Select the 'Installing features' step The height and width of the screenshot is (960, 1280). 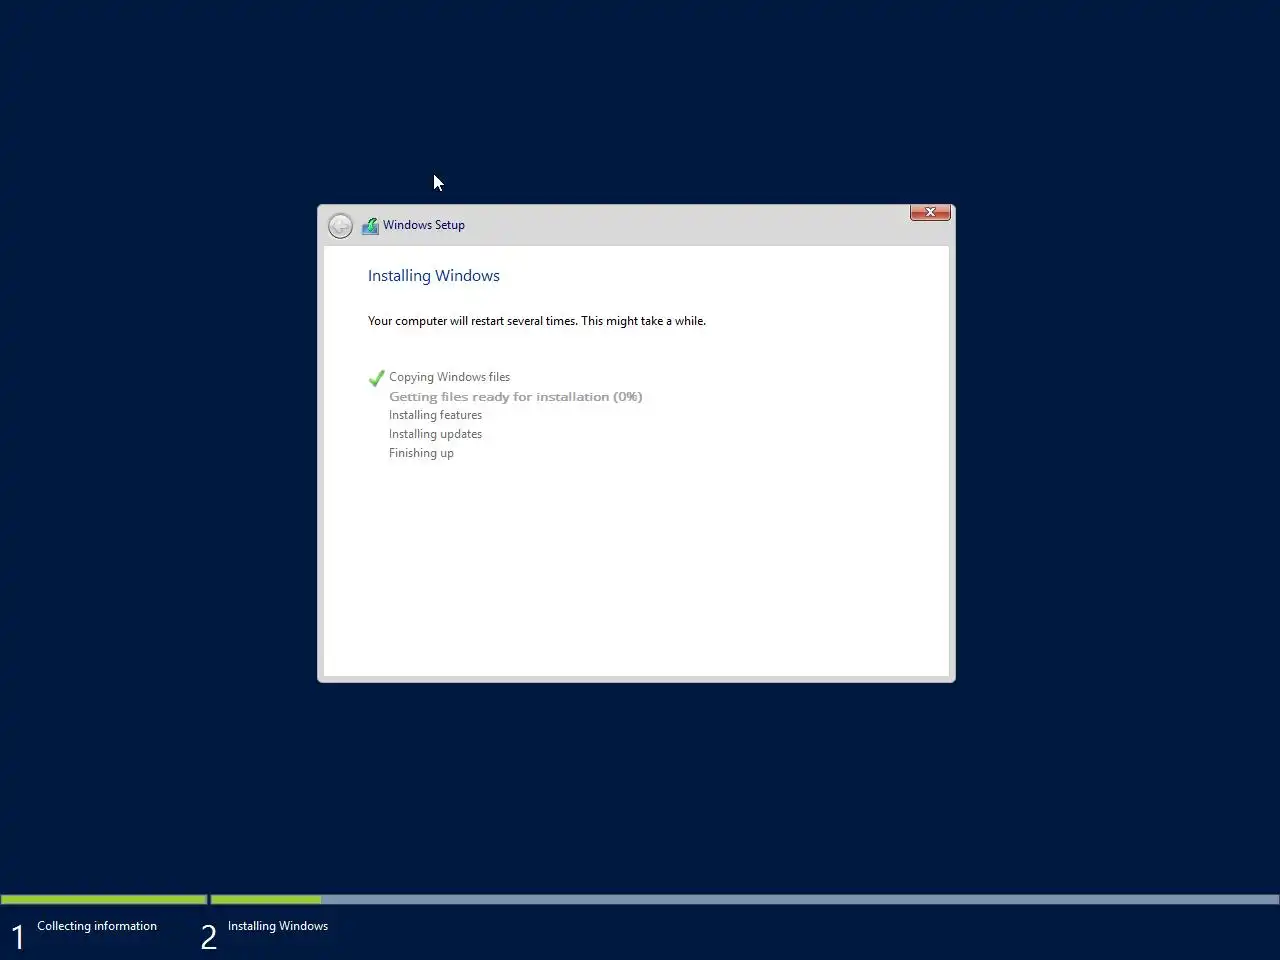[435, 415]
